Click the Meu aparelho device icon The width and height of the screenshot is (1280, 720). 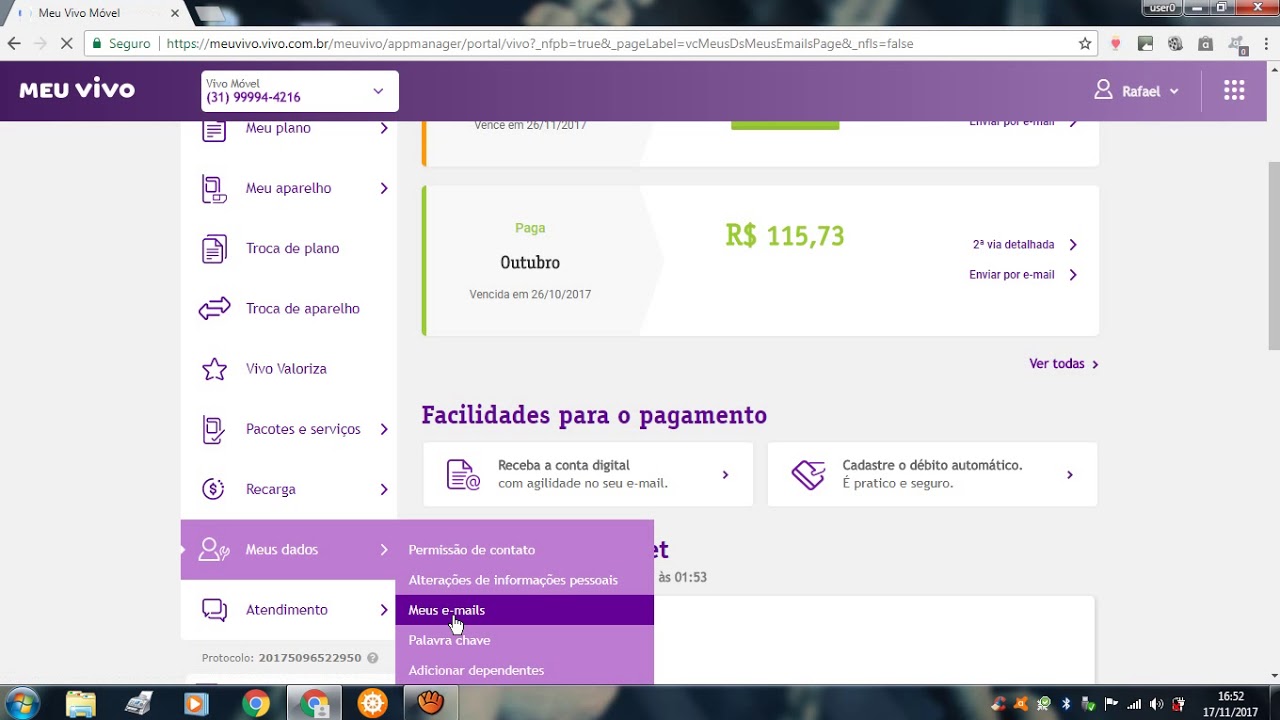214,189
